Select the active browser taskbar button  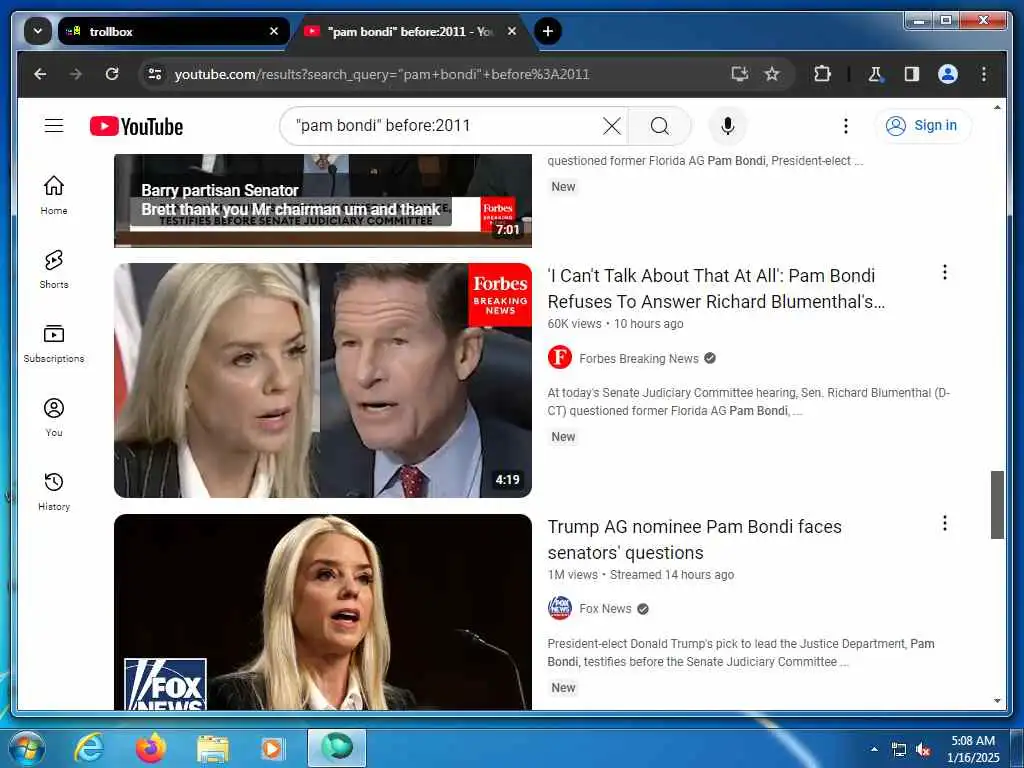337,748
